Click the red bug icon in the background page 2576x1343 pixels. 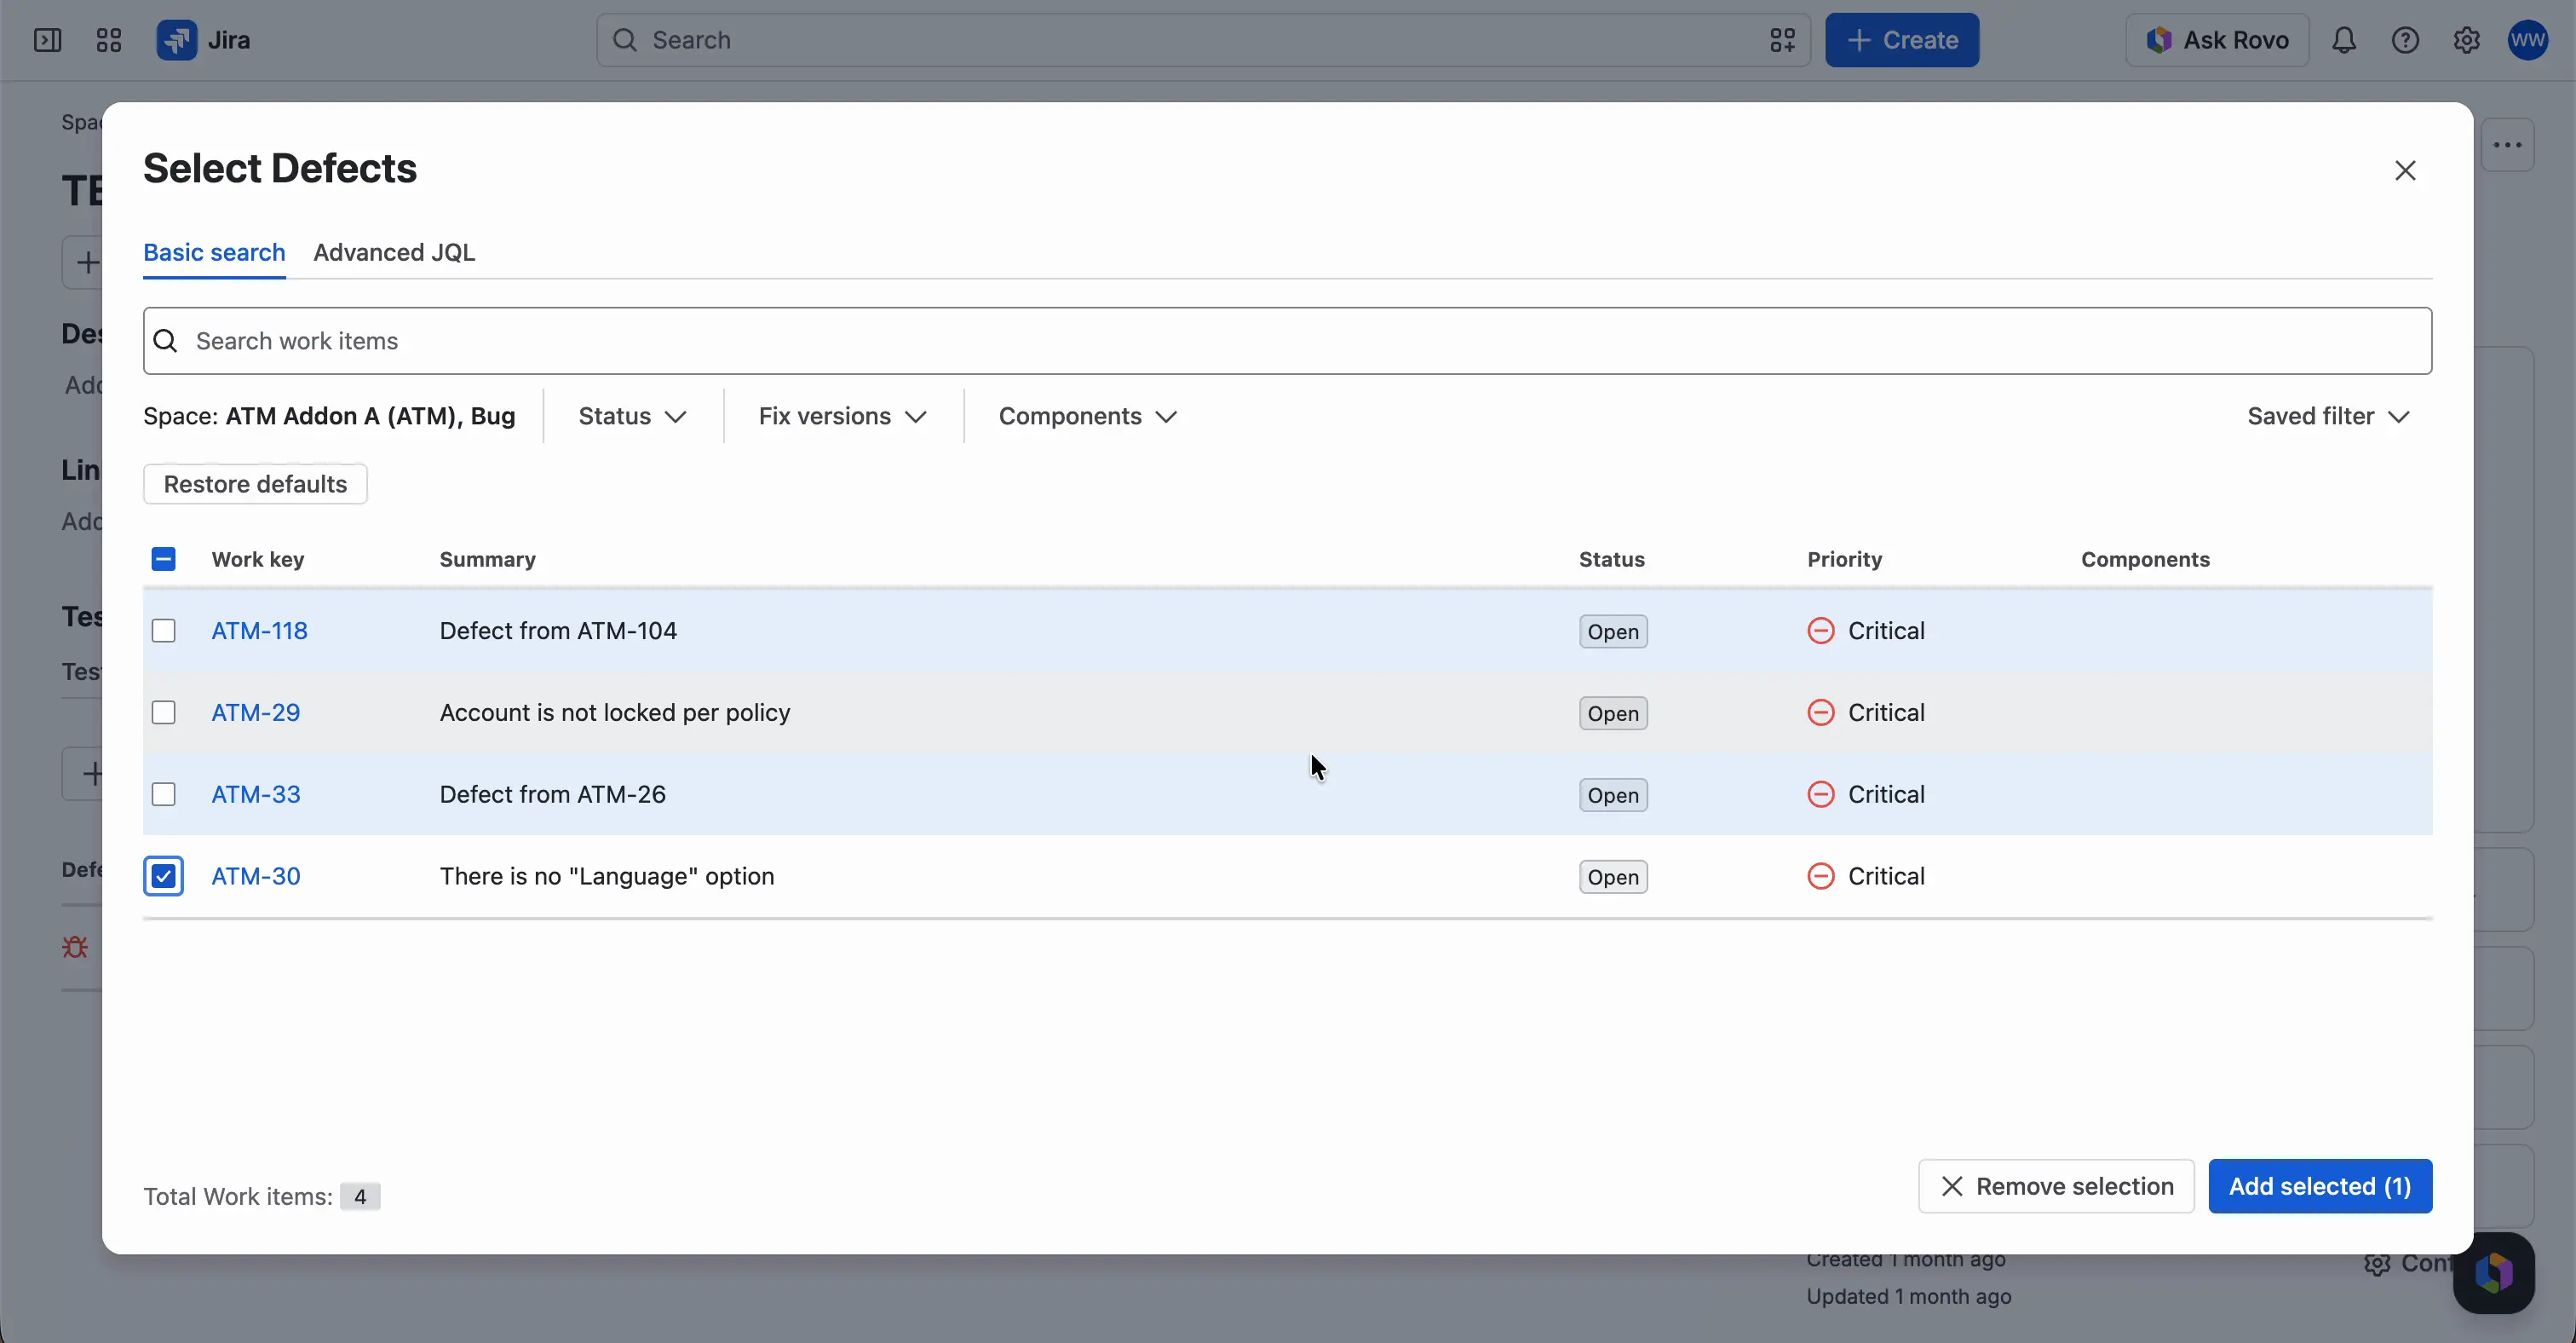point(75,946)
